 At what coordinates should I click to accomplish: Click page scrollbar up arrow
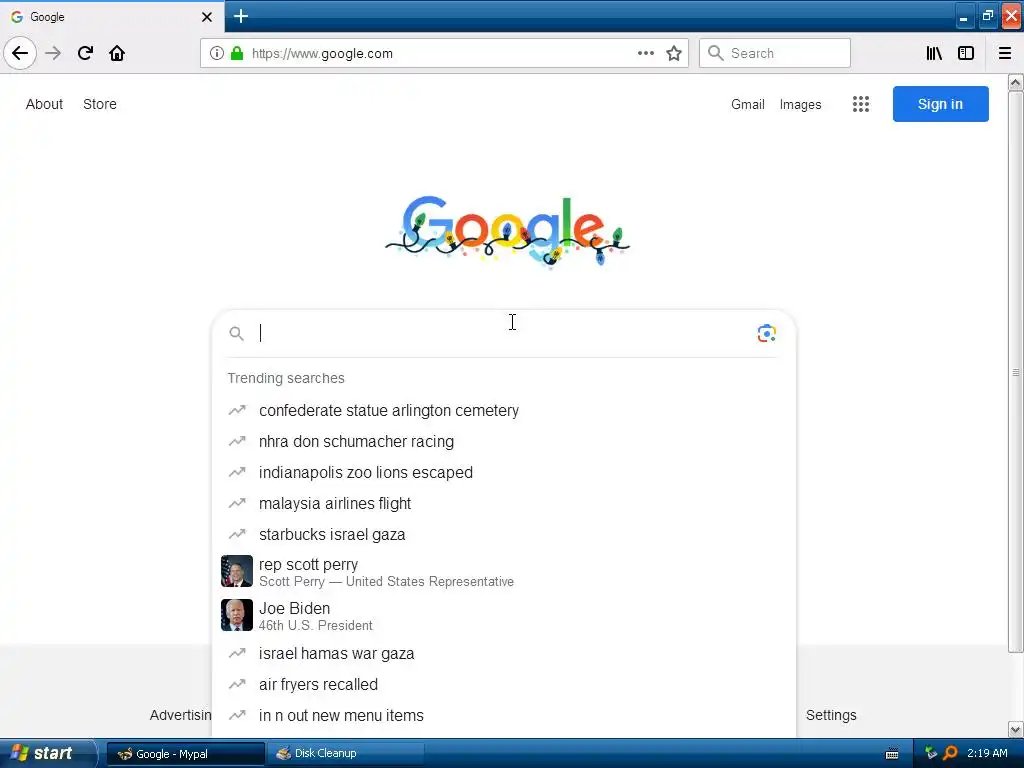1016,82
